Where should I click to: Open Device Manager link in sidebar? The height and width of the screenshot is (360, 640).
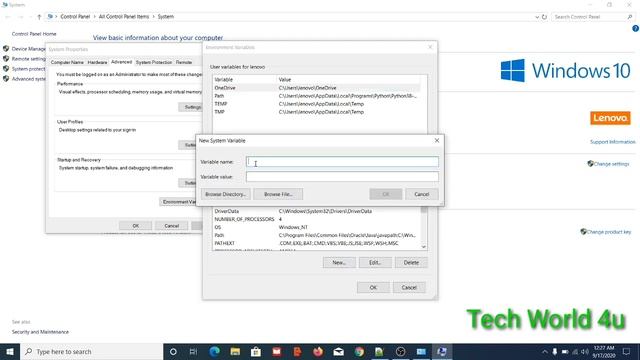pyautogui.click(x=29, y=49)
